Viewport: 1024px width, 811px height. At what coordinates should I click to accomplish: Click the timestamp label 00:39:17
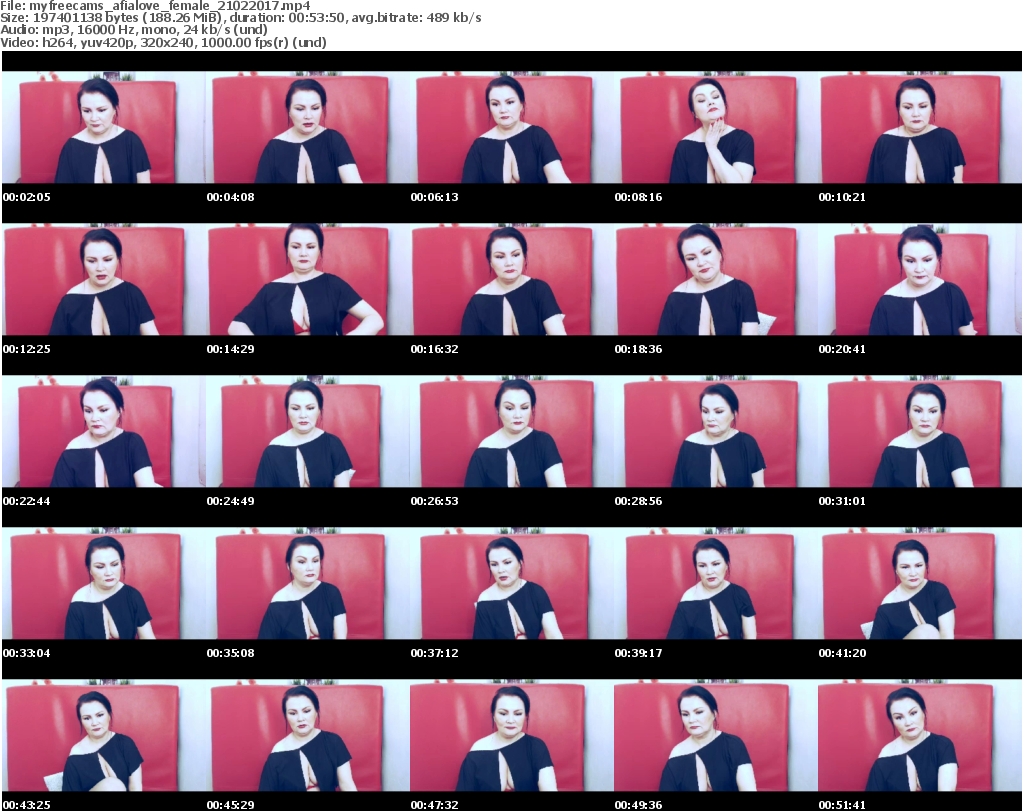click(638, 653)
